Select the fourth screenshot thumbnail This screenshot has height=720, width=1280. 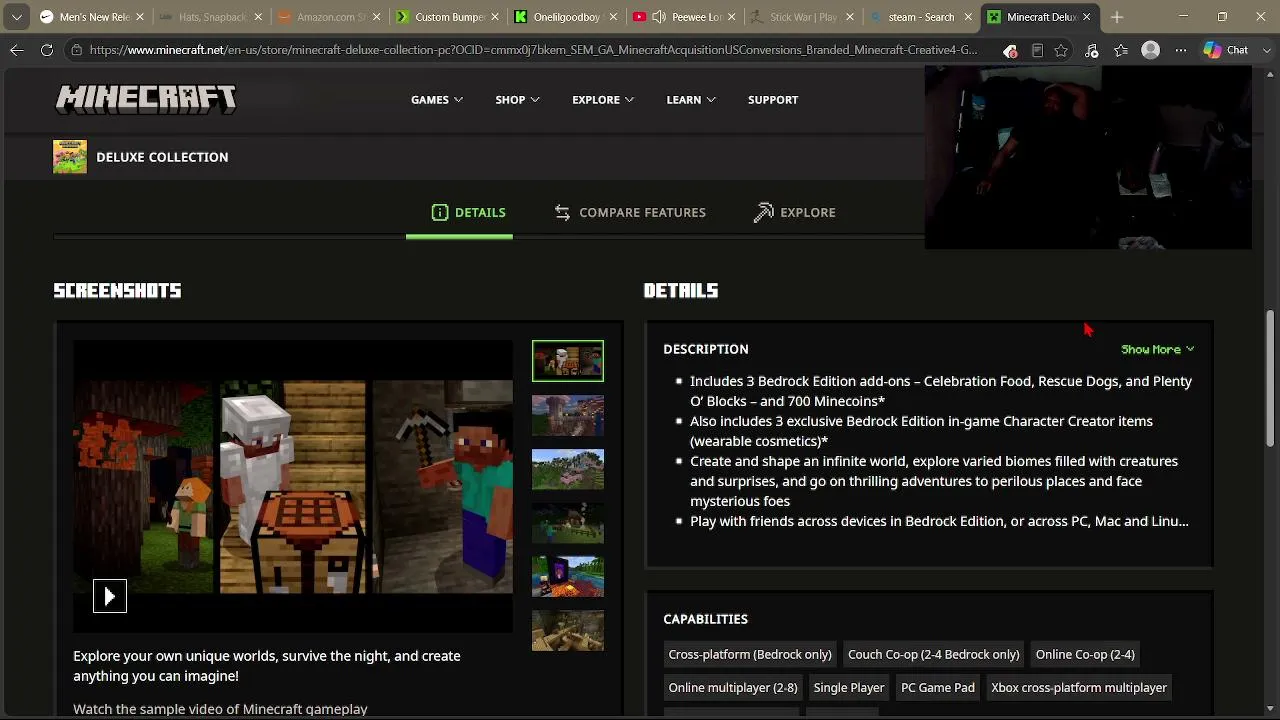click(568, 523)
